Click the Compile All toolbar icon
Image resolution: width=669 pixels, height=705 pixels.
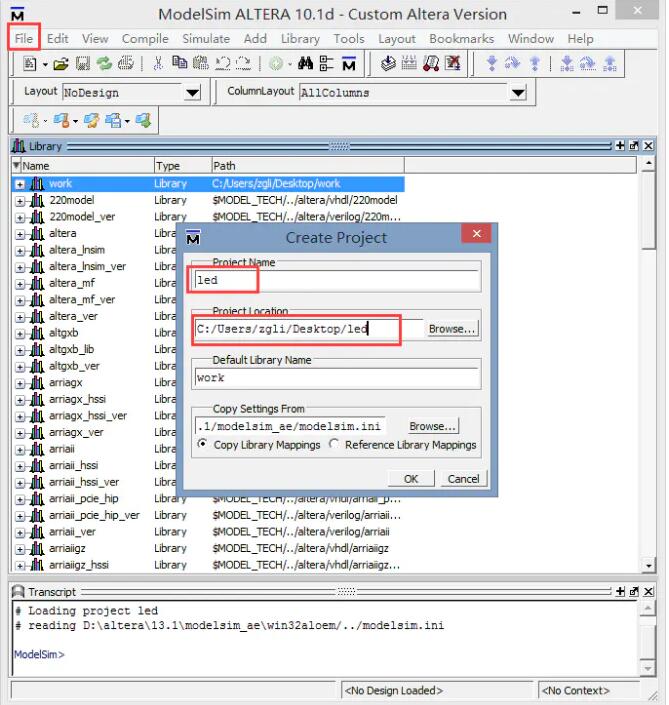coord(409,63)
